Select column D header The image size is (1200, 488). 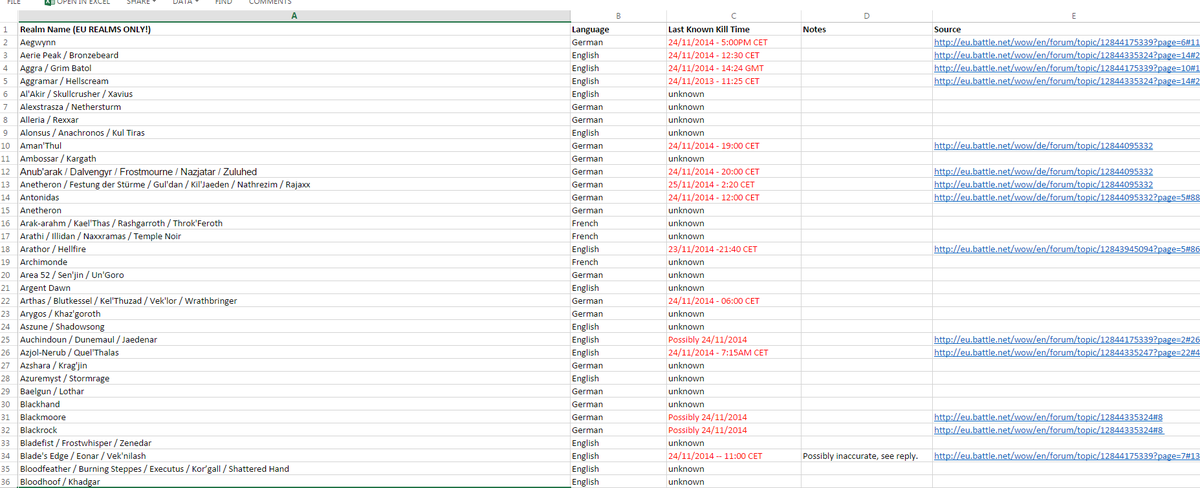[x=865, y=16]
